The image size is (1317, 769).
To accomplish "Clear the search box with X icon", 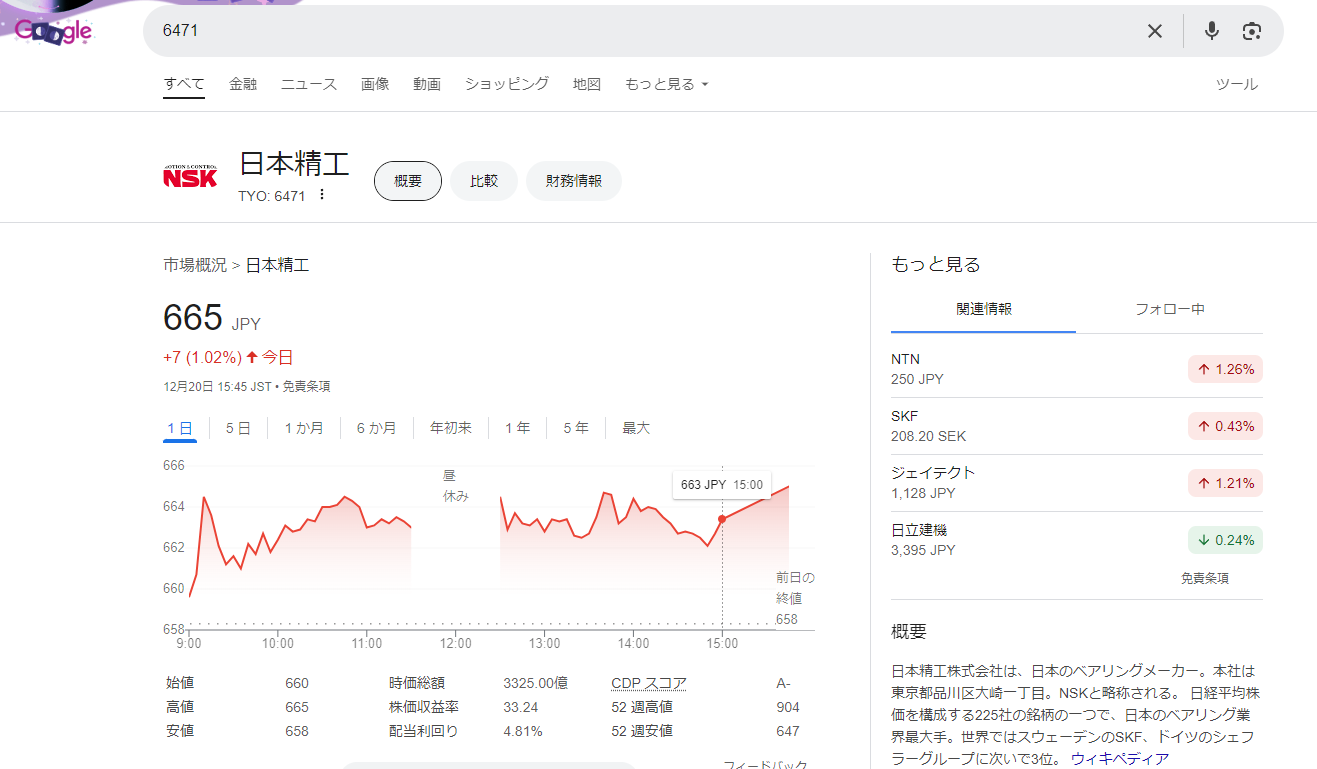I will 1155,31.
